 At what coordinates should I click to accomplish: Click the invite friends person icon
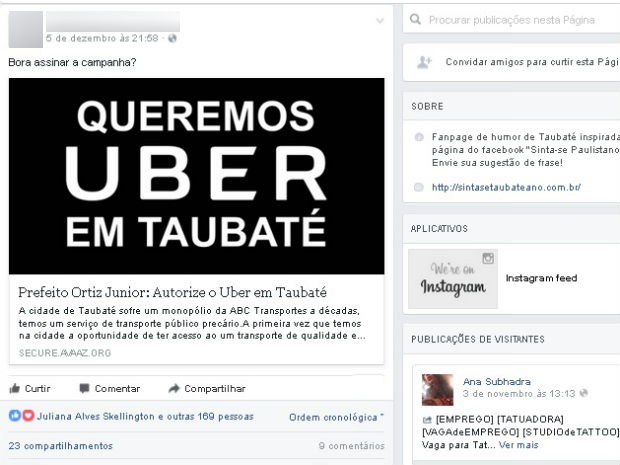tap(424, 62)
